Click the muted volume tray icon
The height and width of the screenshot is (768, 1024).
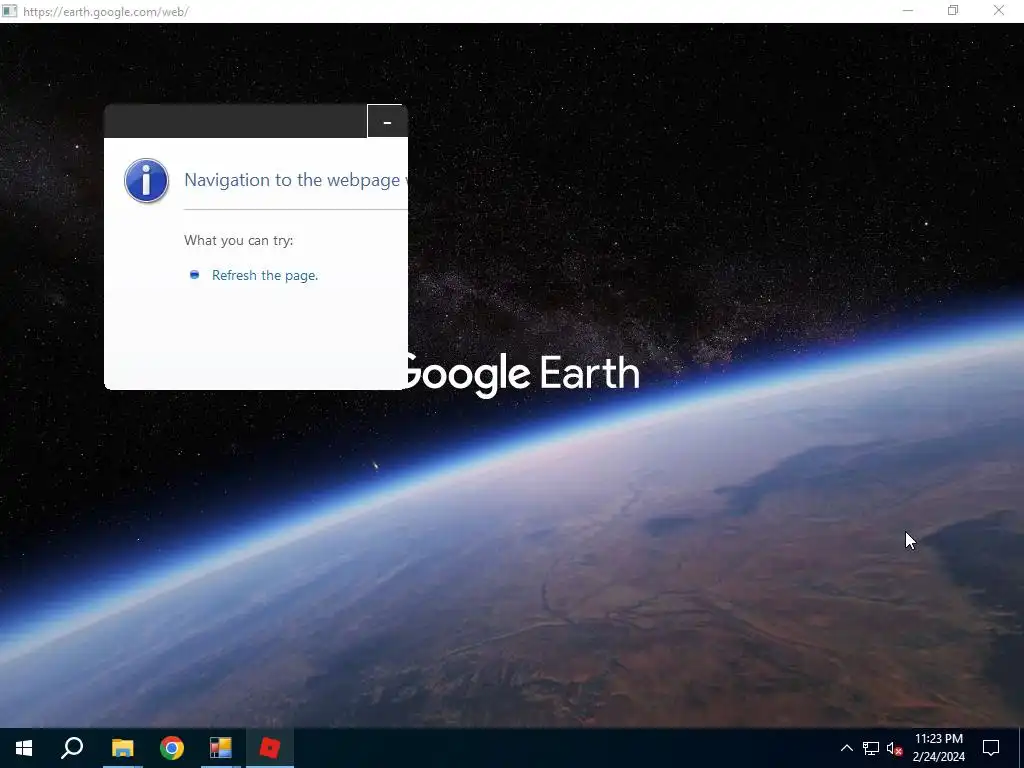click(x=894, y=748)
